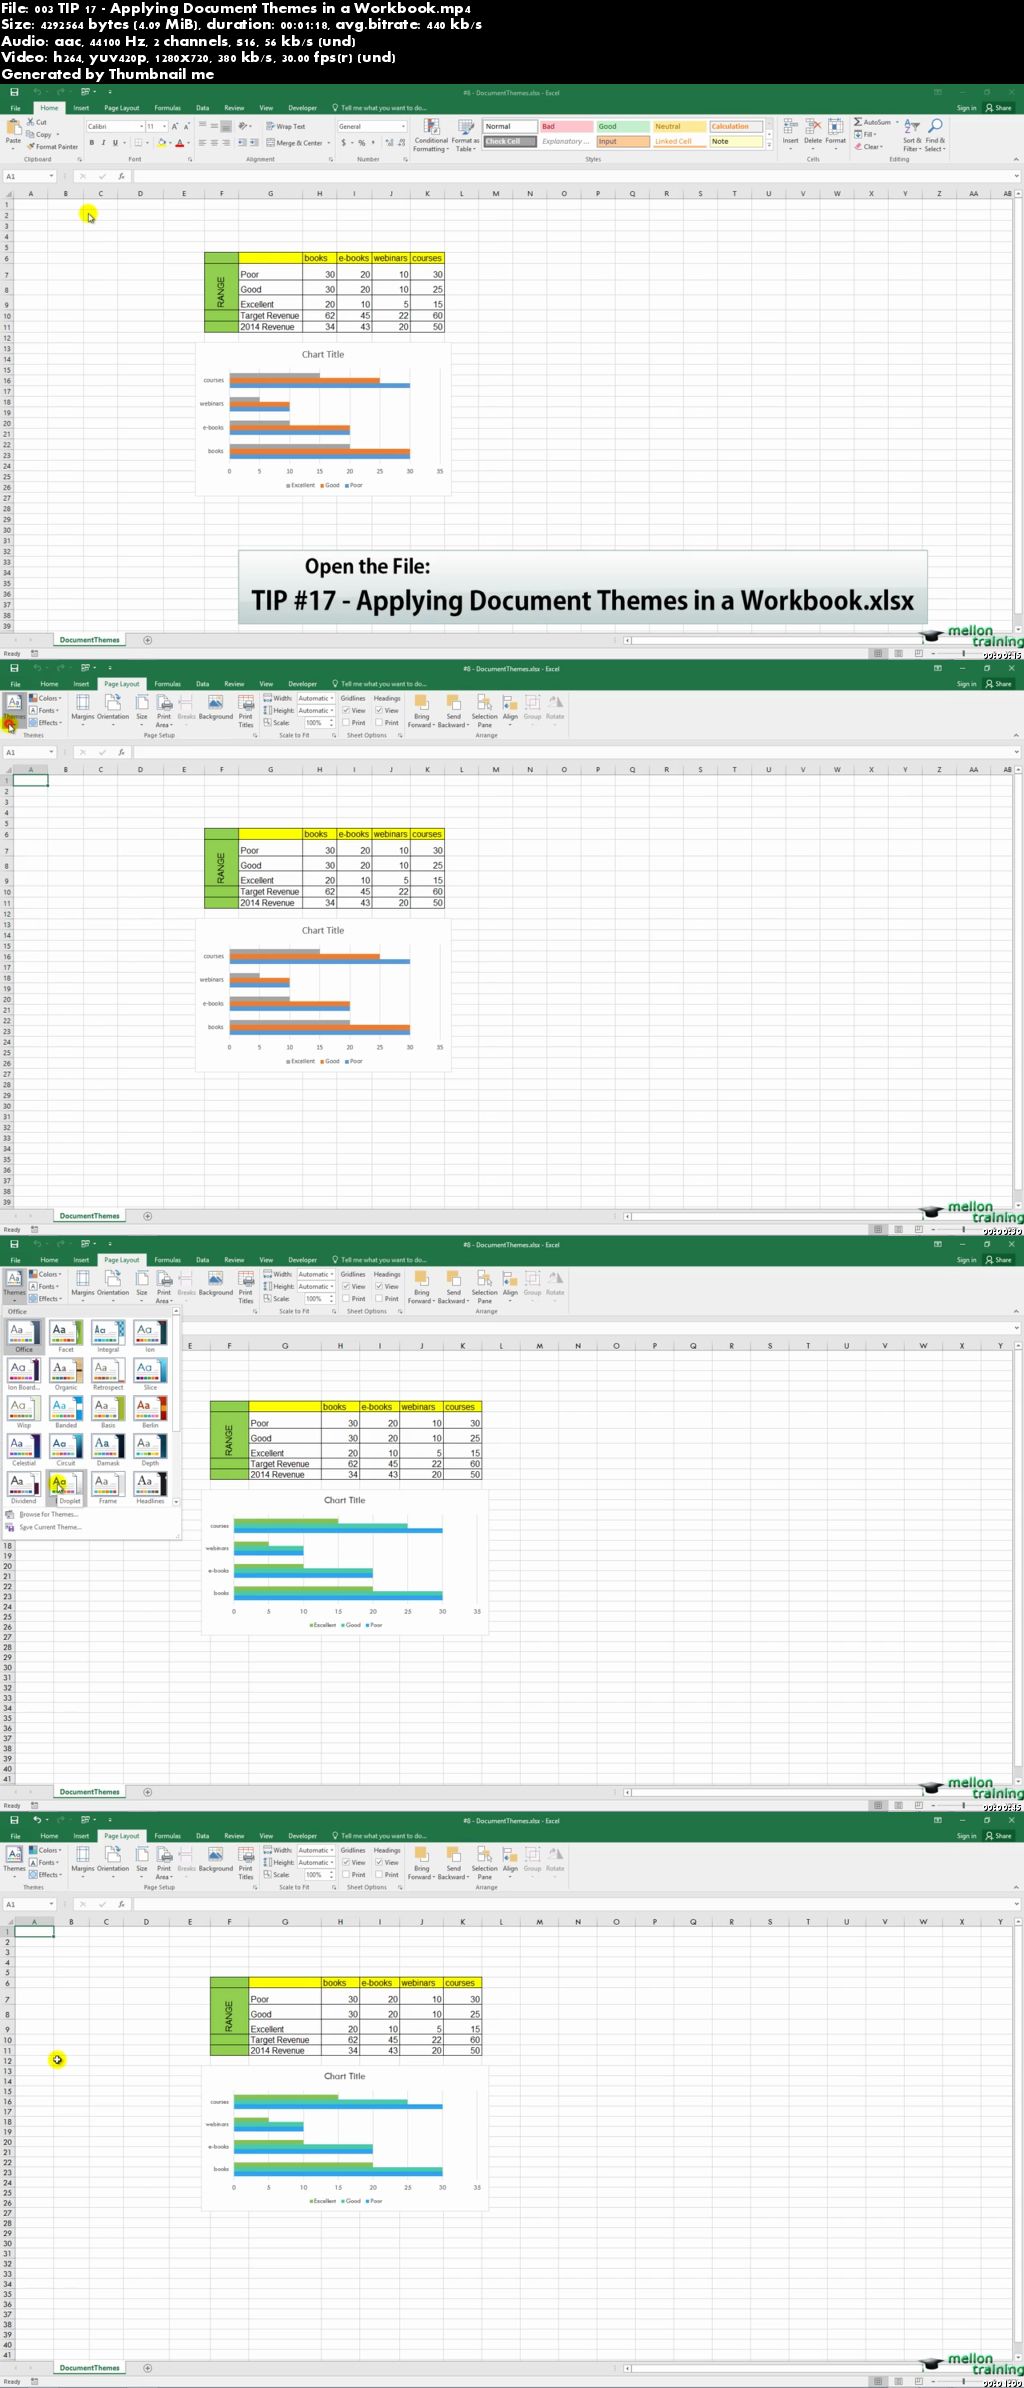Toggle Underline in the Font group
The width and height of the screenshot is (1024, 2388).
[x=115, y=143]
